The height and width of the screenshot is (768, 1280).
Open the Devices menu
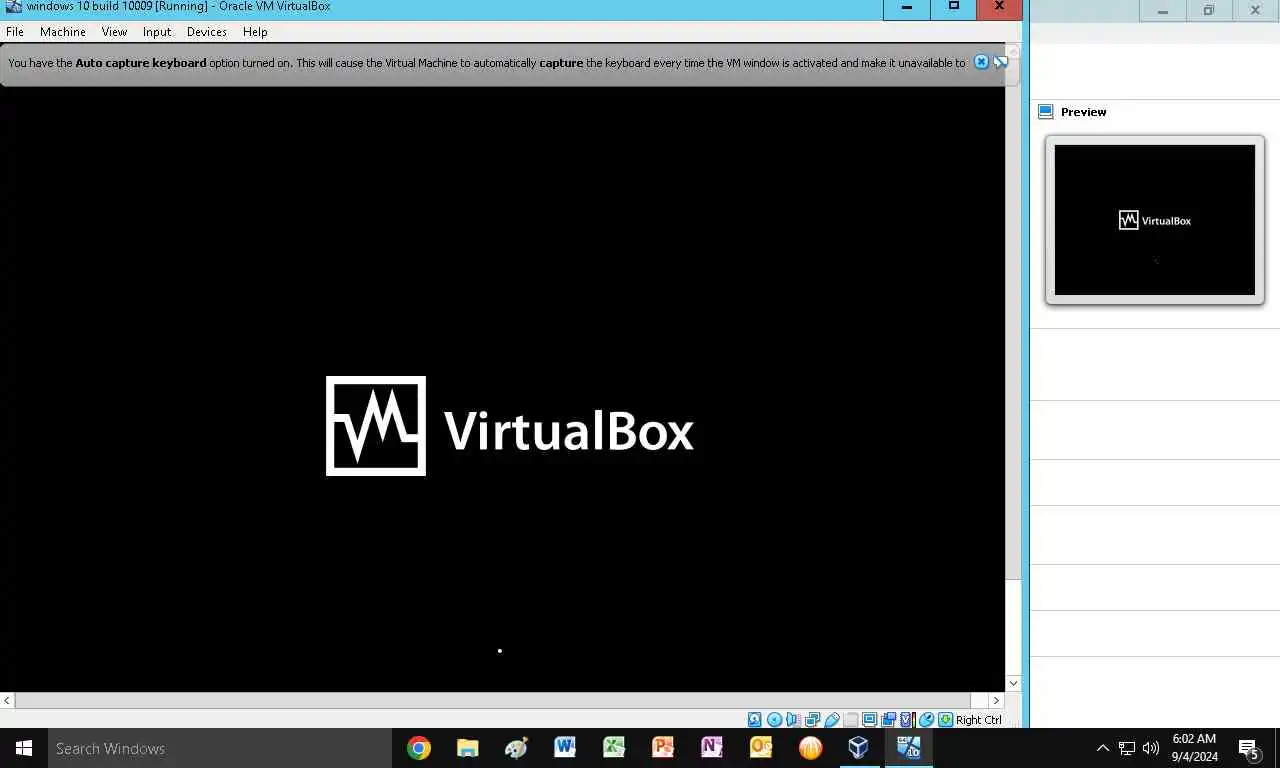pyautogui.click(x=207, y=32)
